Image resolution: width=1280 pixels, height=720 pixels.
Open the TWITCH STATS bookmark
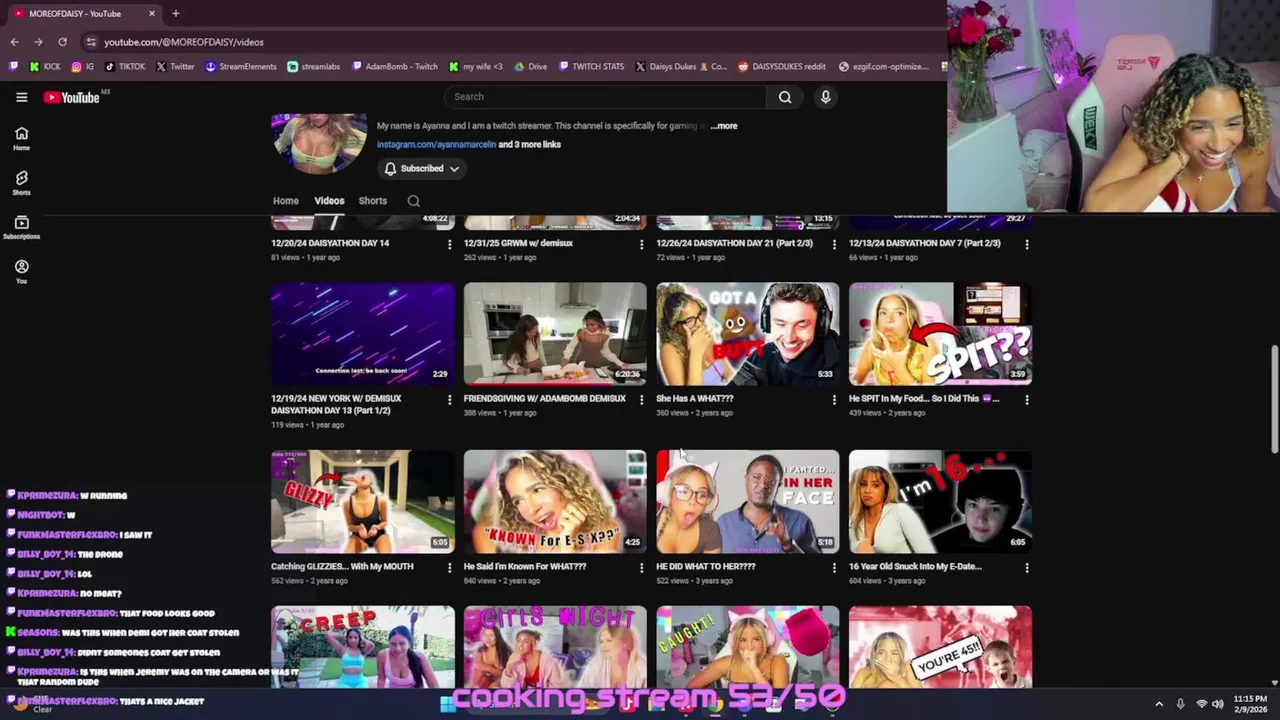pos(591,67)
